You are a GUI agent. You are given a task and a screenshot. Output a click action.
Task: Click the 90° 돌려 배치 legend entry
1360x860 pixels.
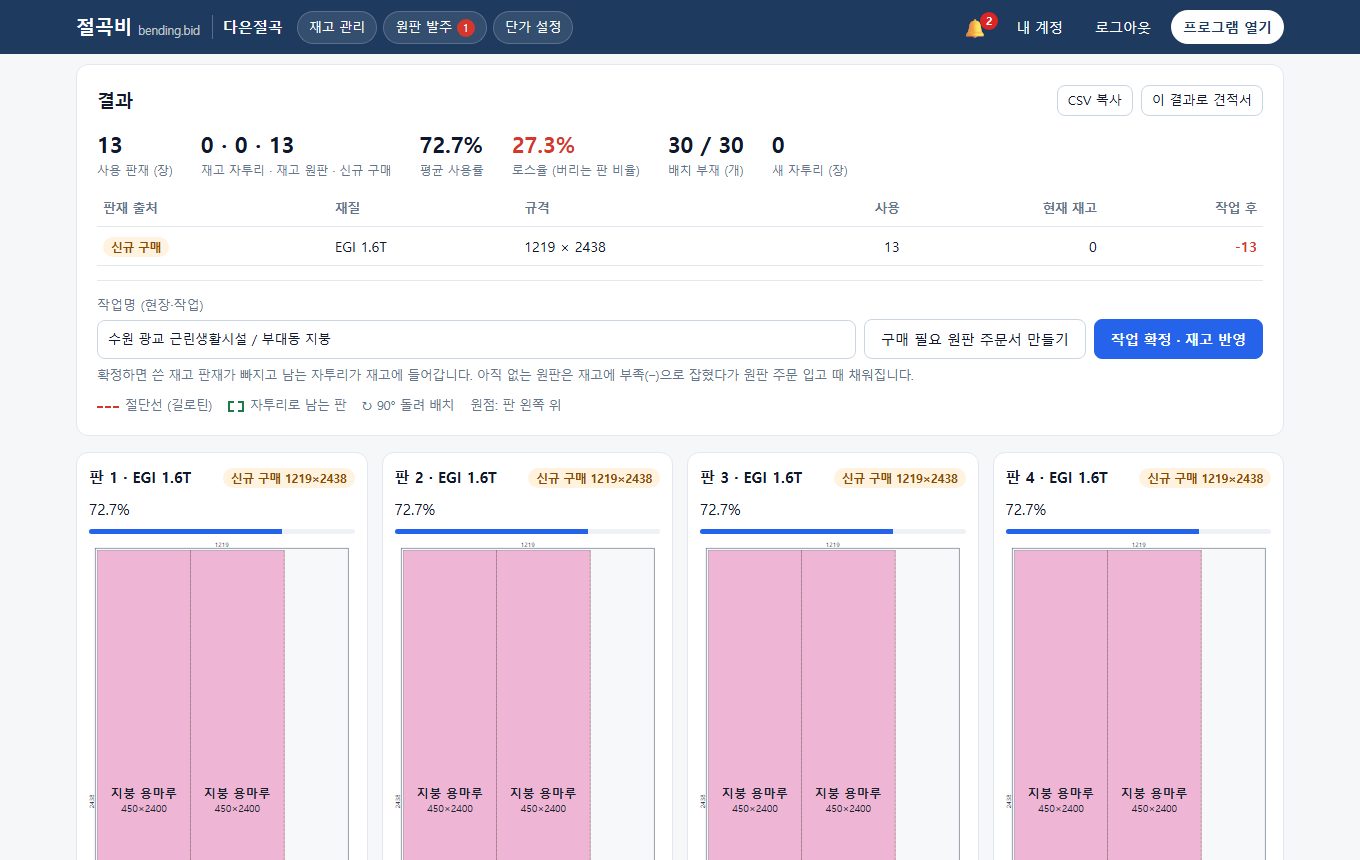408,405
